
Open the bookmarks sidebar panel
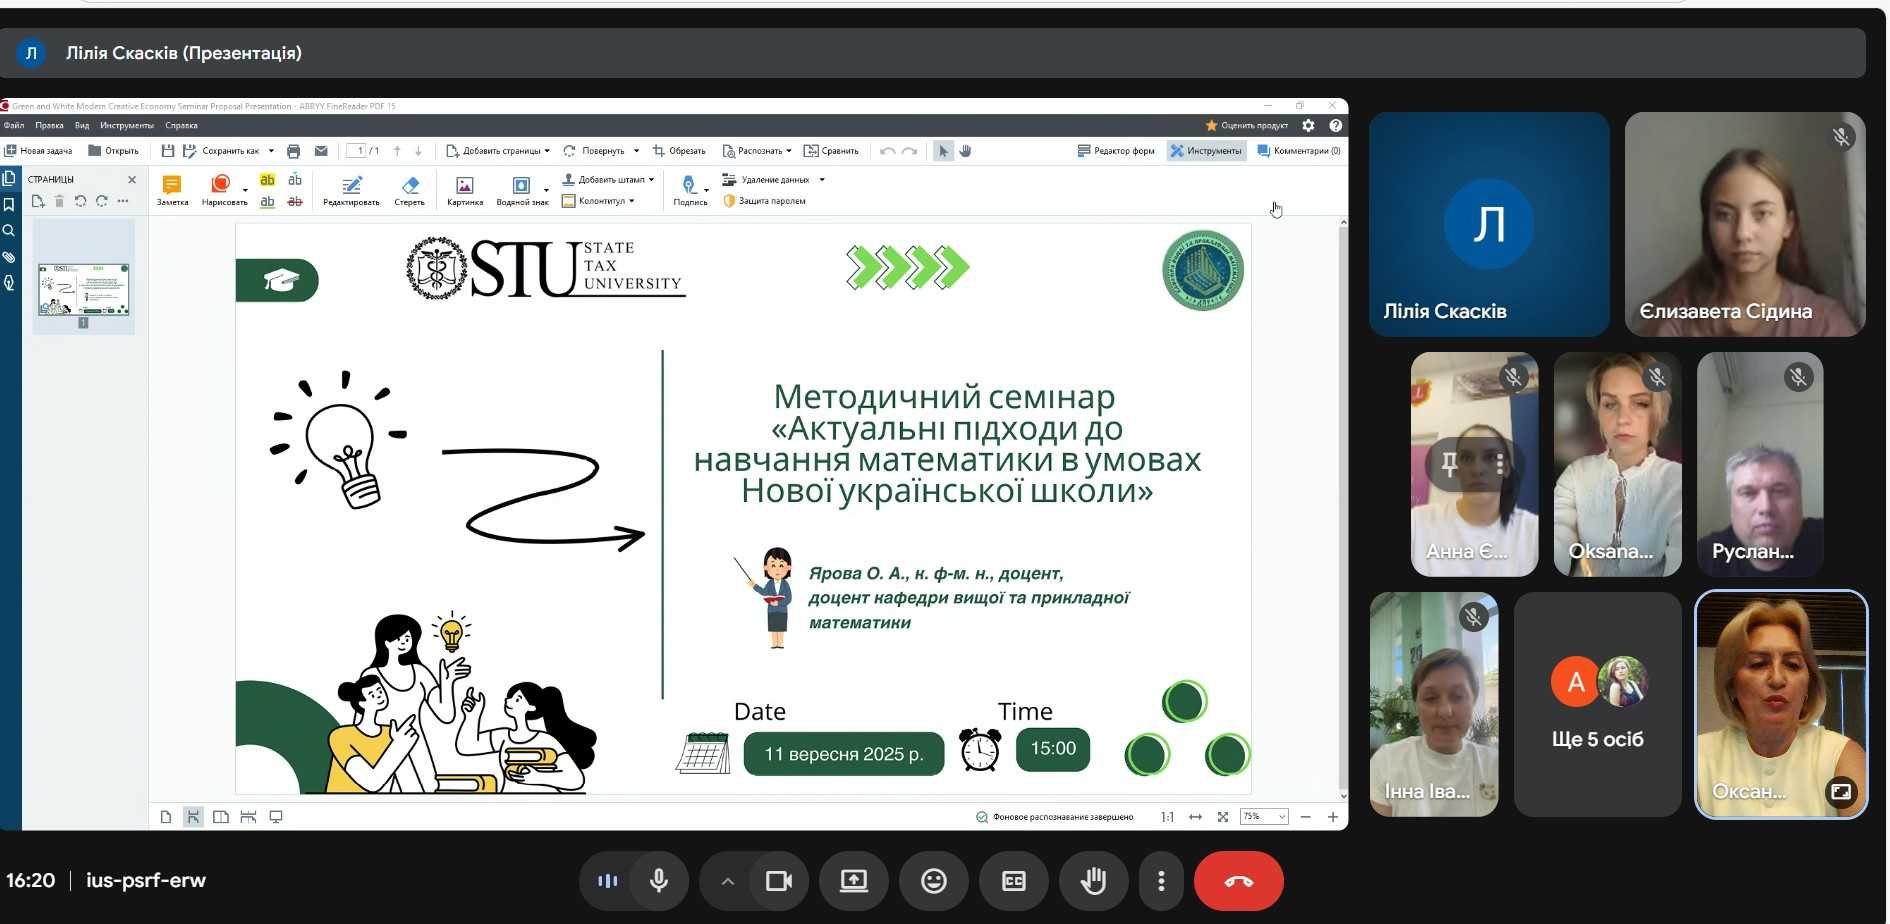(x=9, y=205)
